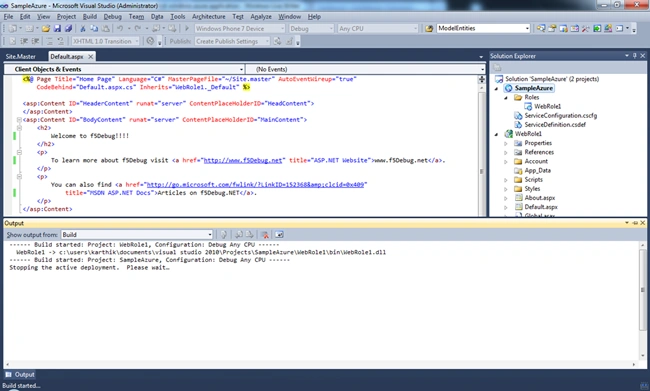Image resolution: width=650 pixels, height=391 pixels.
Task: Click the Undo toolbar icon
Action: point(120,29)
